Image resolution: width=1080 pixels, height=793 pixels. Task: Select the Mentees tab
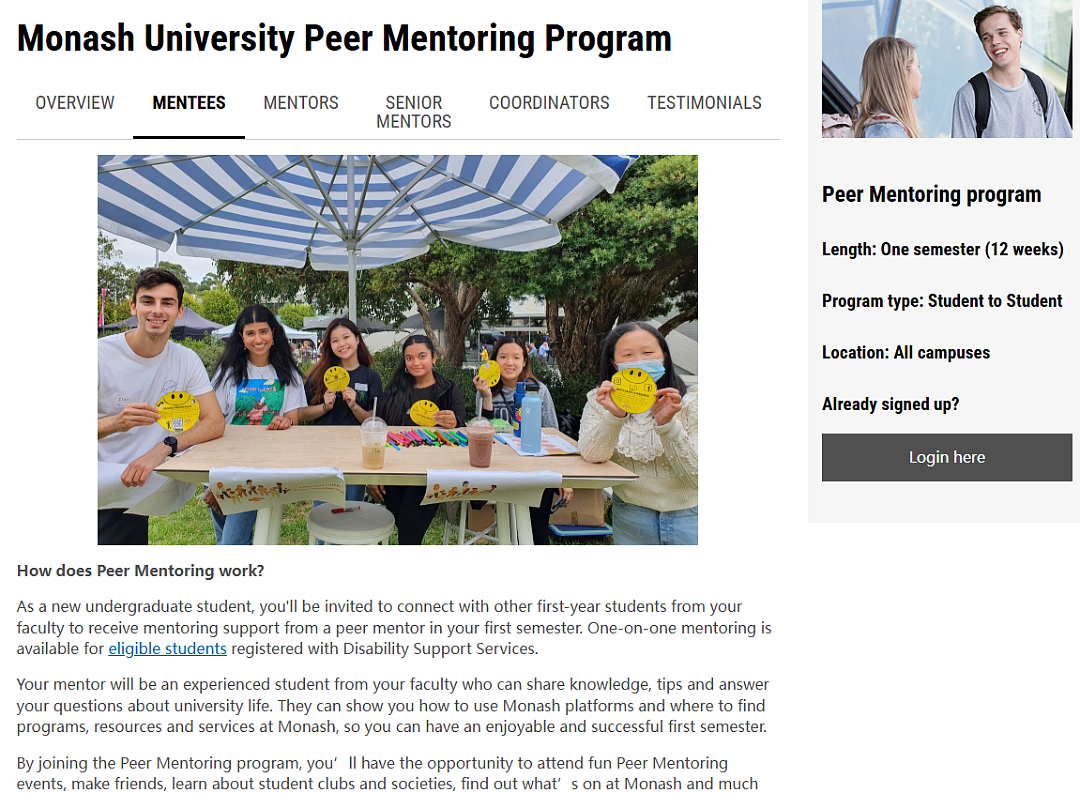(189, 103)
